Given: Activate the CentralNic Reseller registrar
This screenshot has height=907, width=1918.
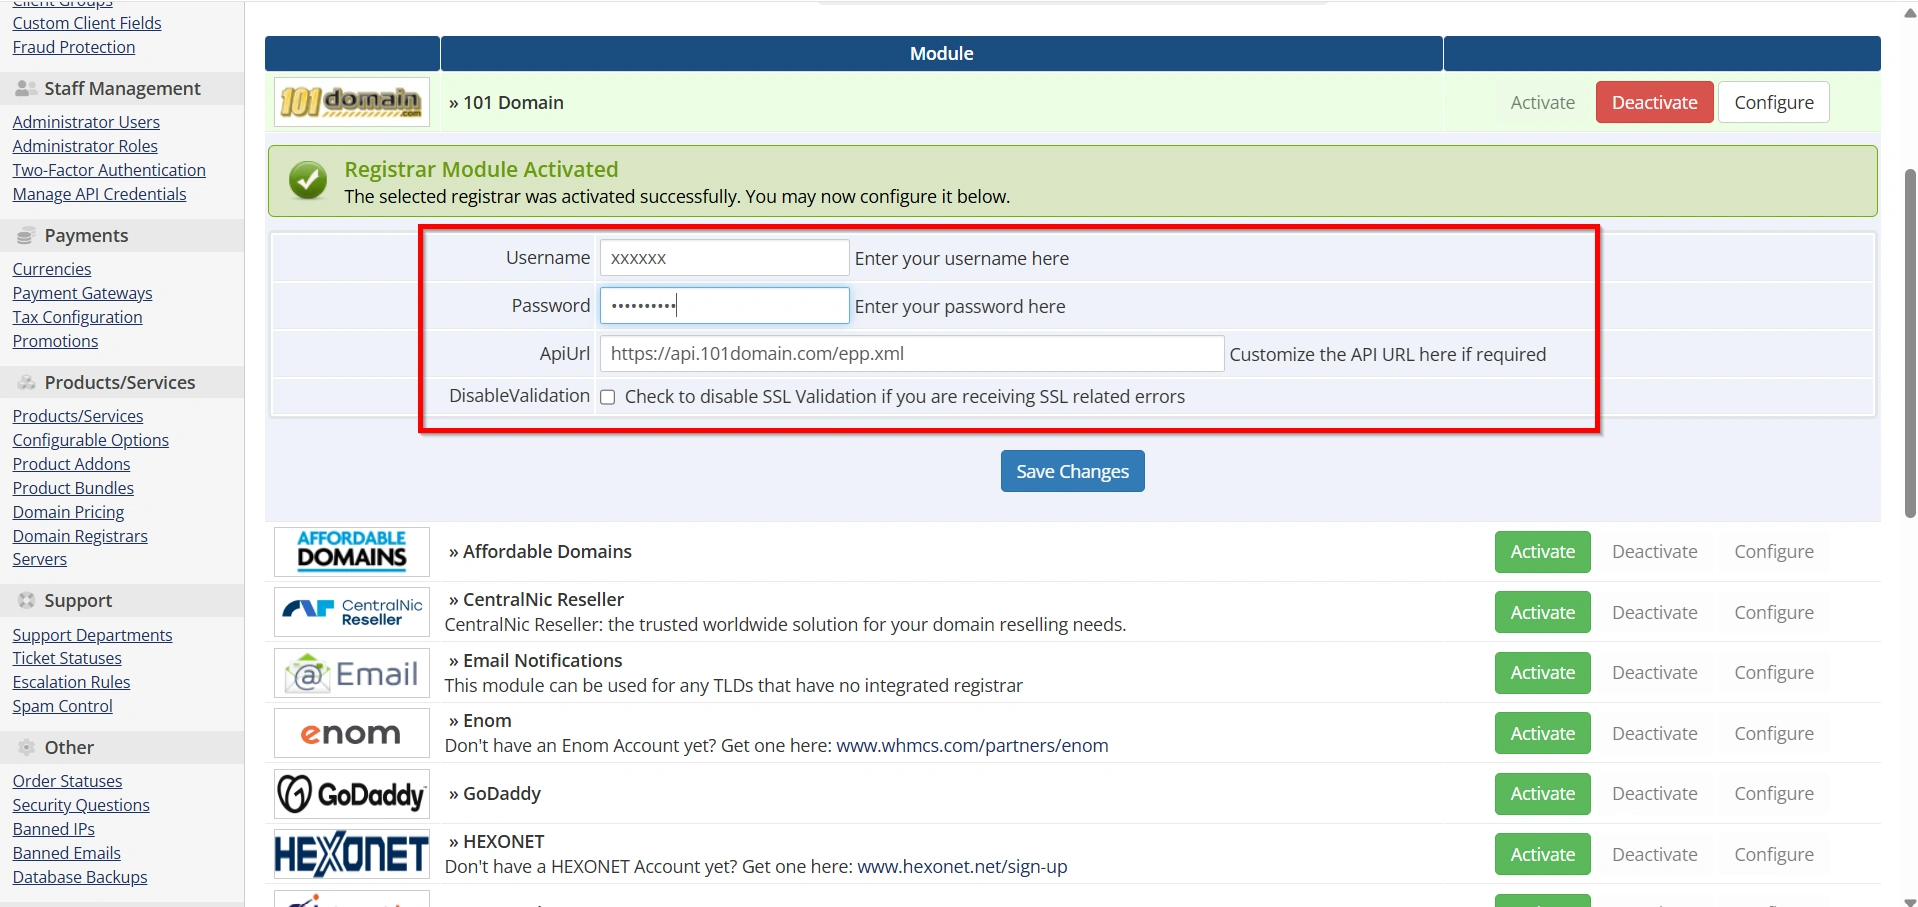Looking at the screenshot, I should click(1542, 612).
